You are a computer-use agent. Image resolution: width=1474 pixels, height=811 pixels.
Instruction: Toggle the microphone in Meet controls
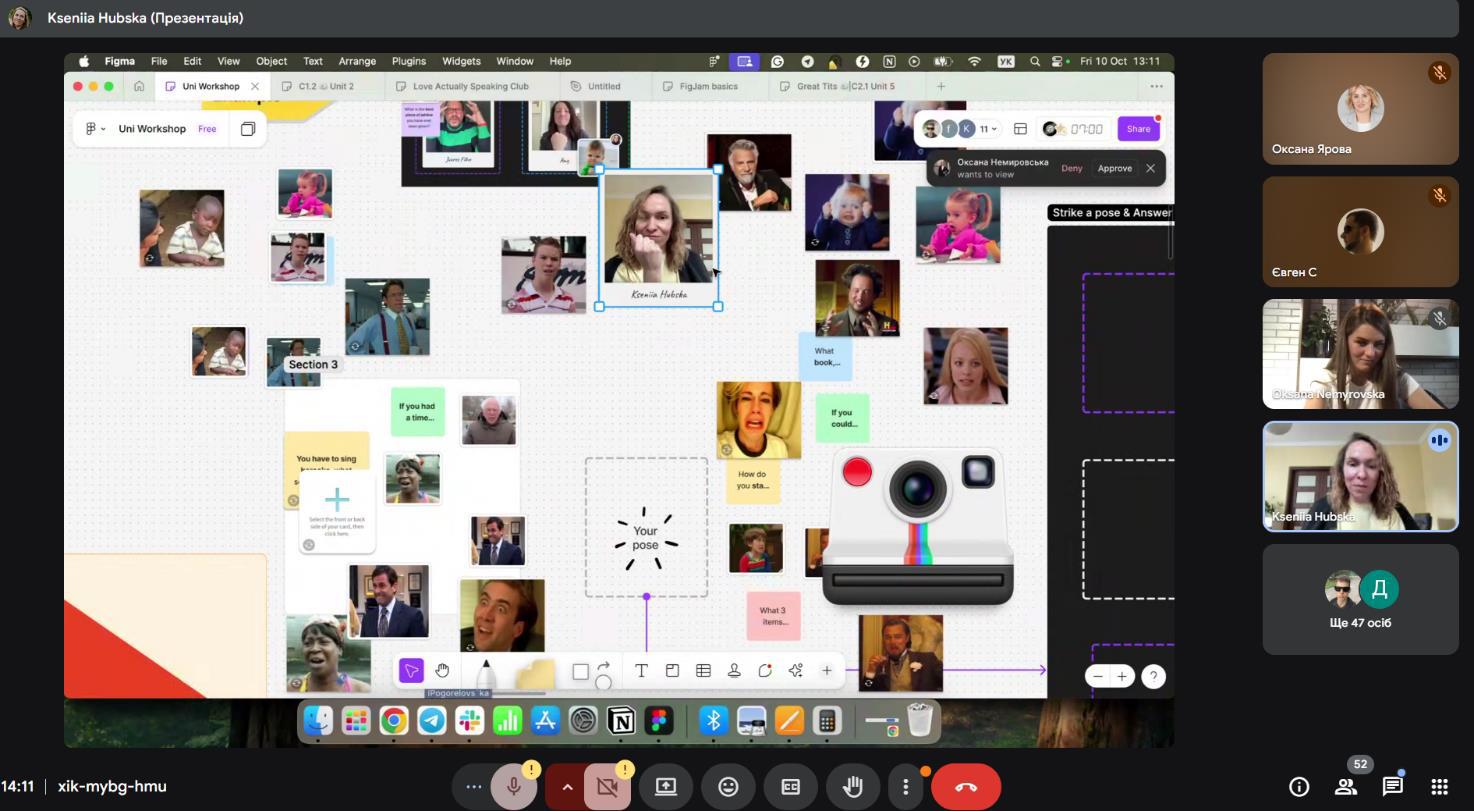click(x=514, y=787)
